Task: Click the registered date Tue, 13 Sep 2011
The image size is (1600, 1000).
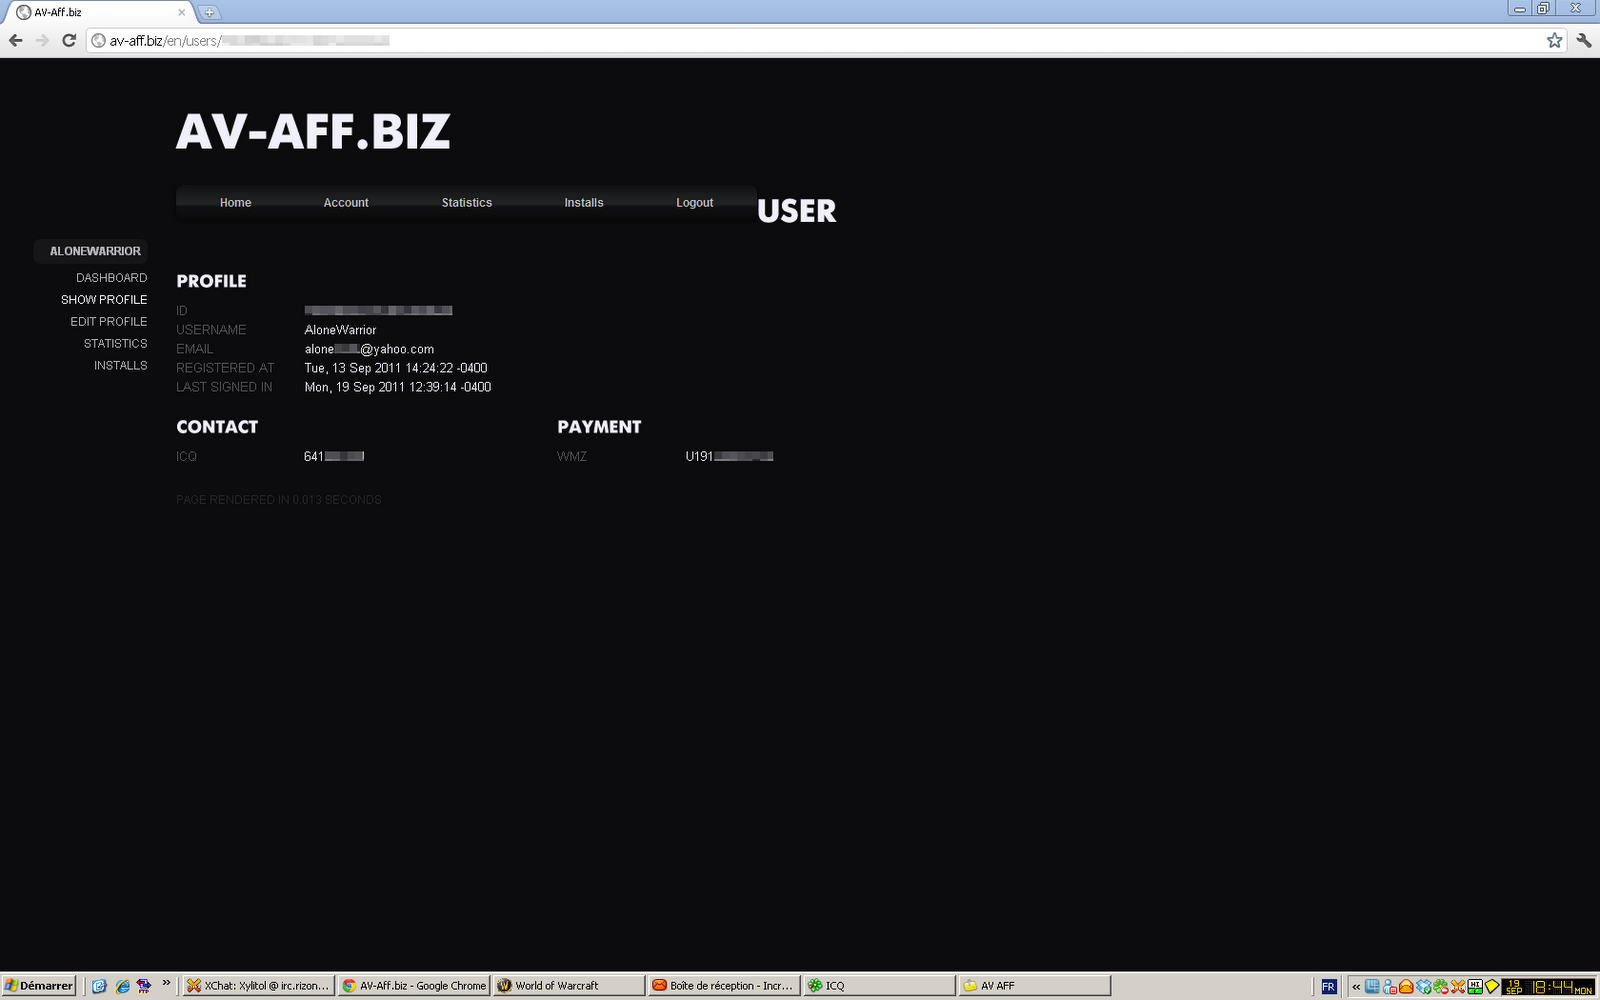Action: [396, 368]
